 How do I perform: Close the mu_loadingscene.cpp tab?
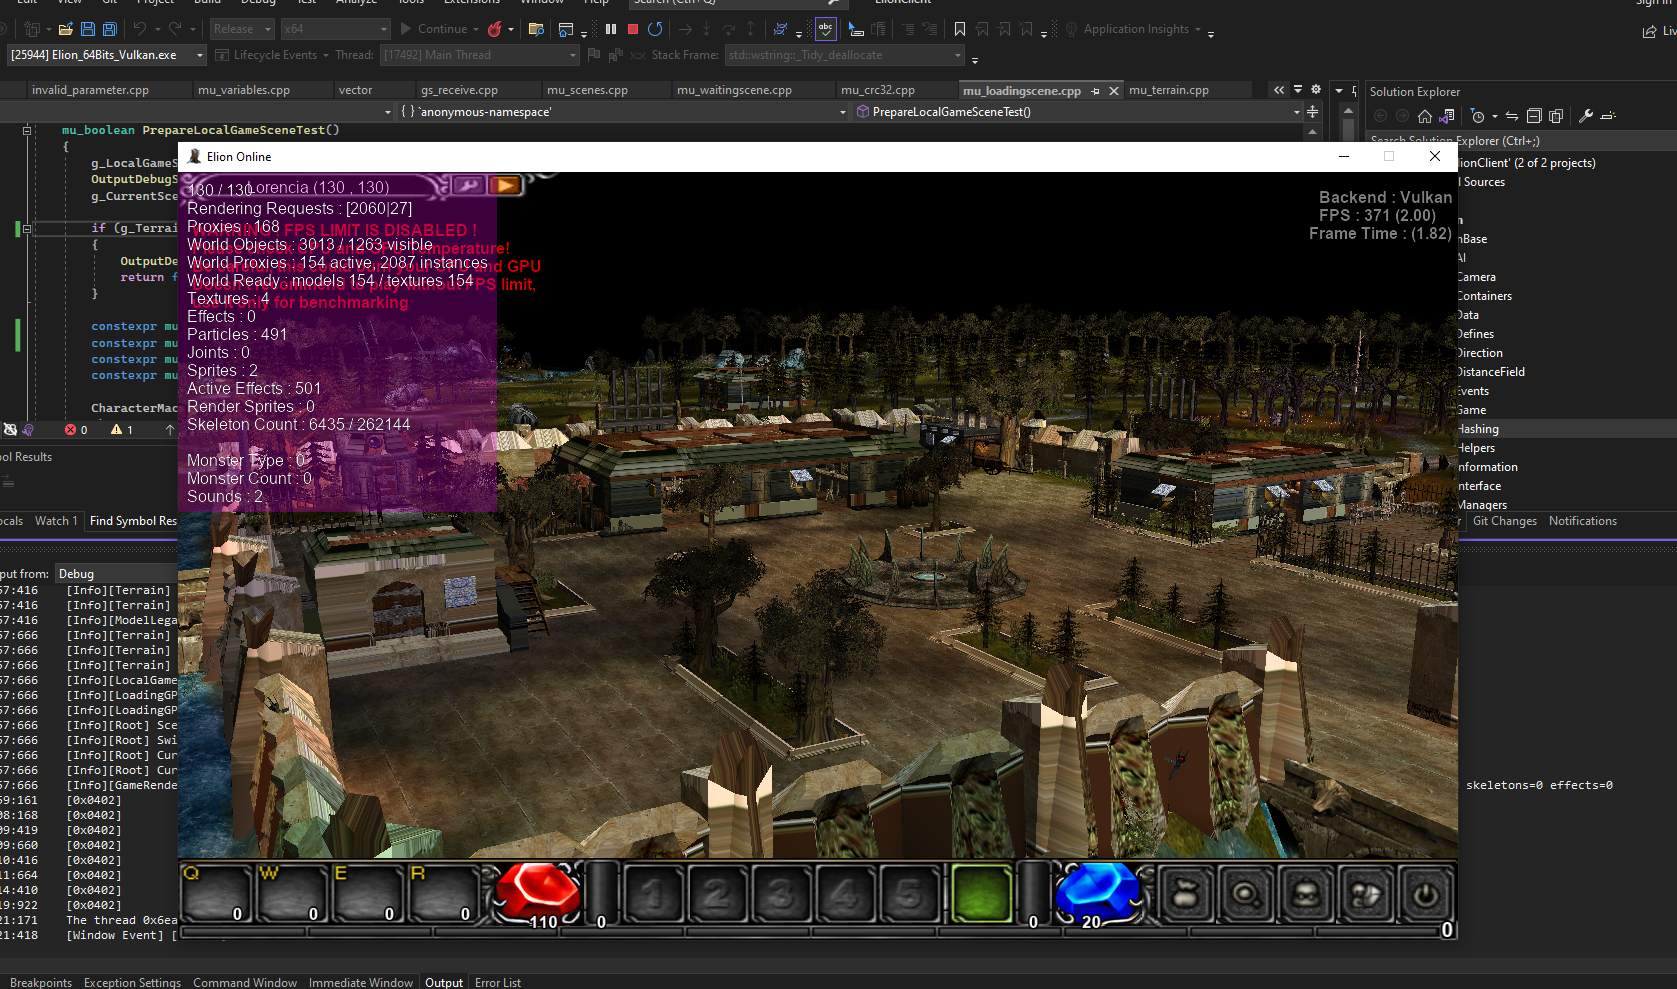point(1114,91)
